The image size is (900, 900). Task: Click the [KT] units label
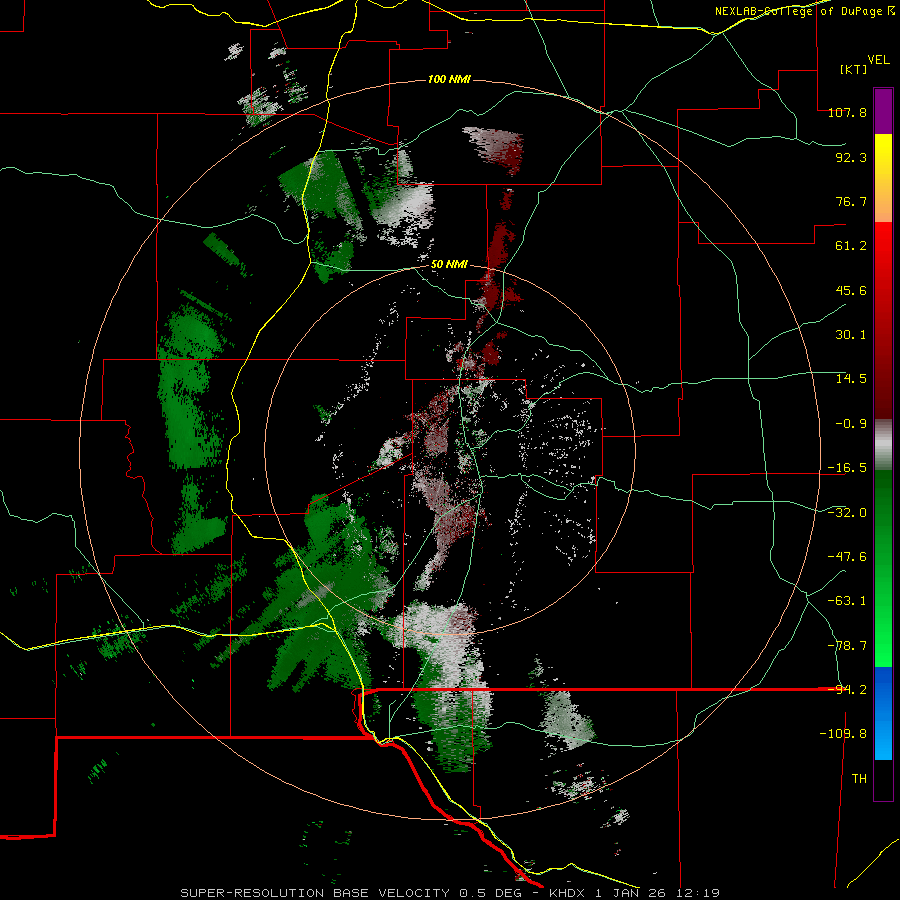click(853, 69)
